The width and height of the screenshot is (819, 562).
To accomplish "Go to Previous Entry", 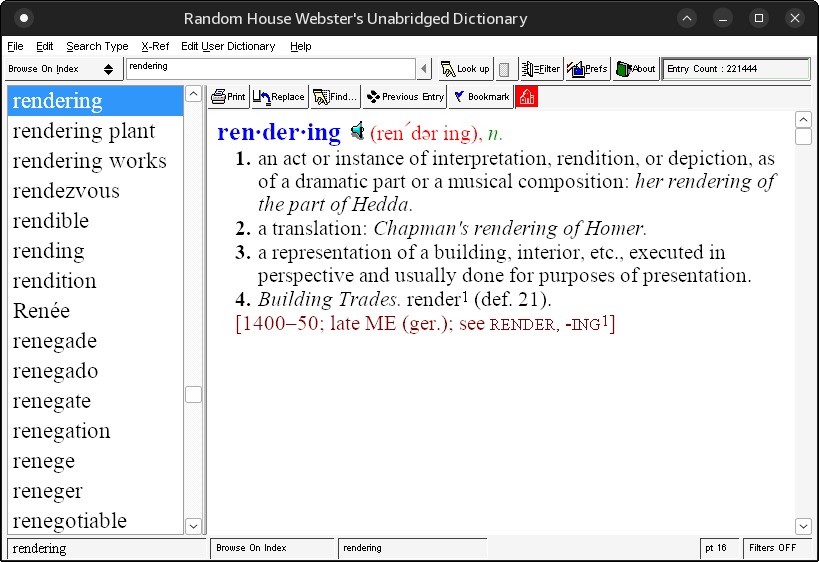I will (405, 97).
